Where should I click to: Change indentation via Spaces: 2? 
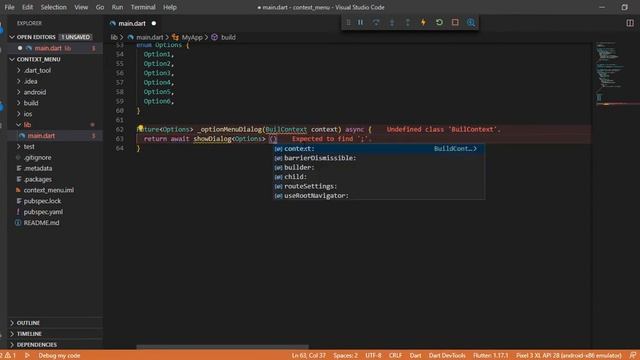coord(345,356)
